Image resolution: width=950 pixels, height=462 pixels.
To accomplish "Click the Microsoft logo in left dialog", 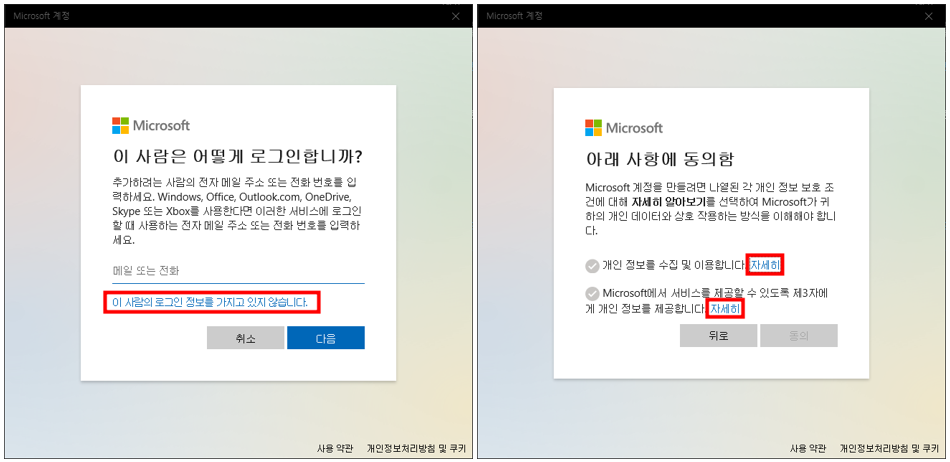I will tap(151, 125).
